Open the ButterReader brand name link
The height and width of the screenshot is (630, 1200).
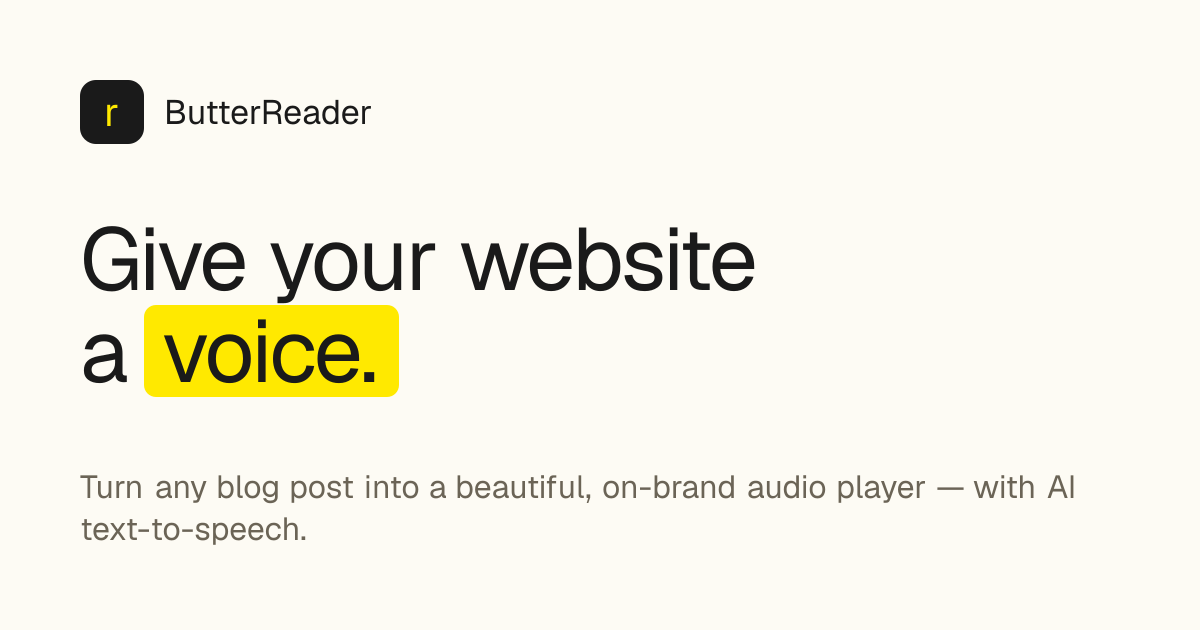268,113
